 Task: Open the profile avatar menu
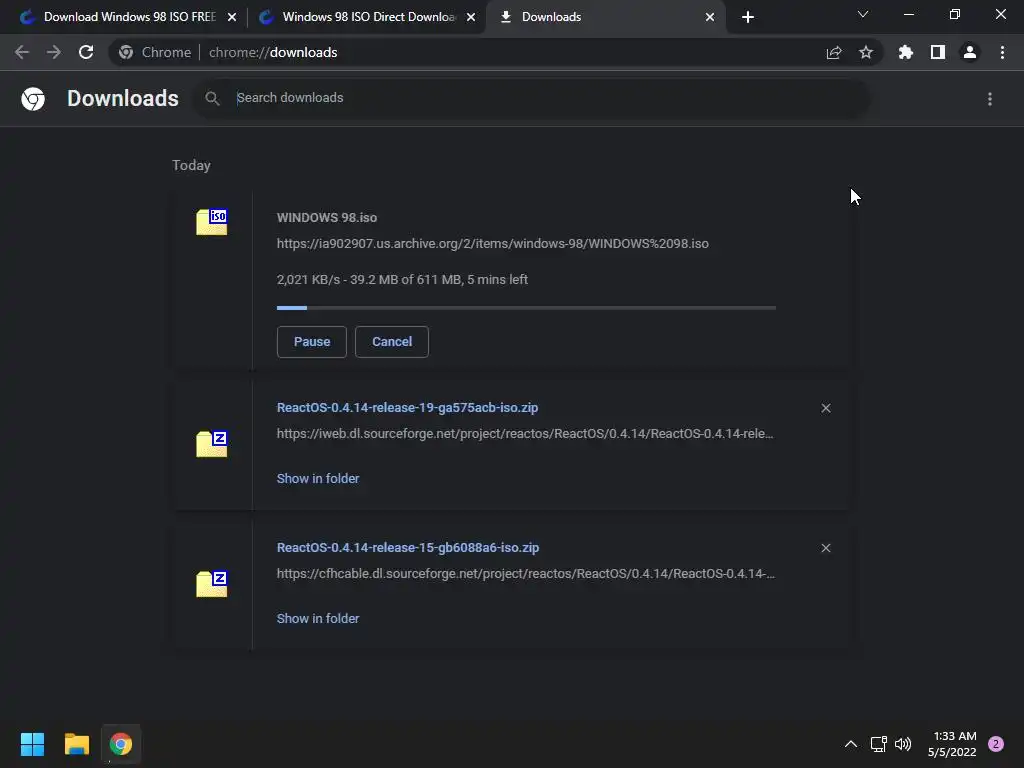click(970, 52)
